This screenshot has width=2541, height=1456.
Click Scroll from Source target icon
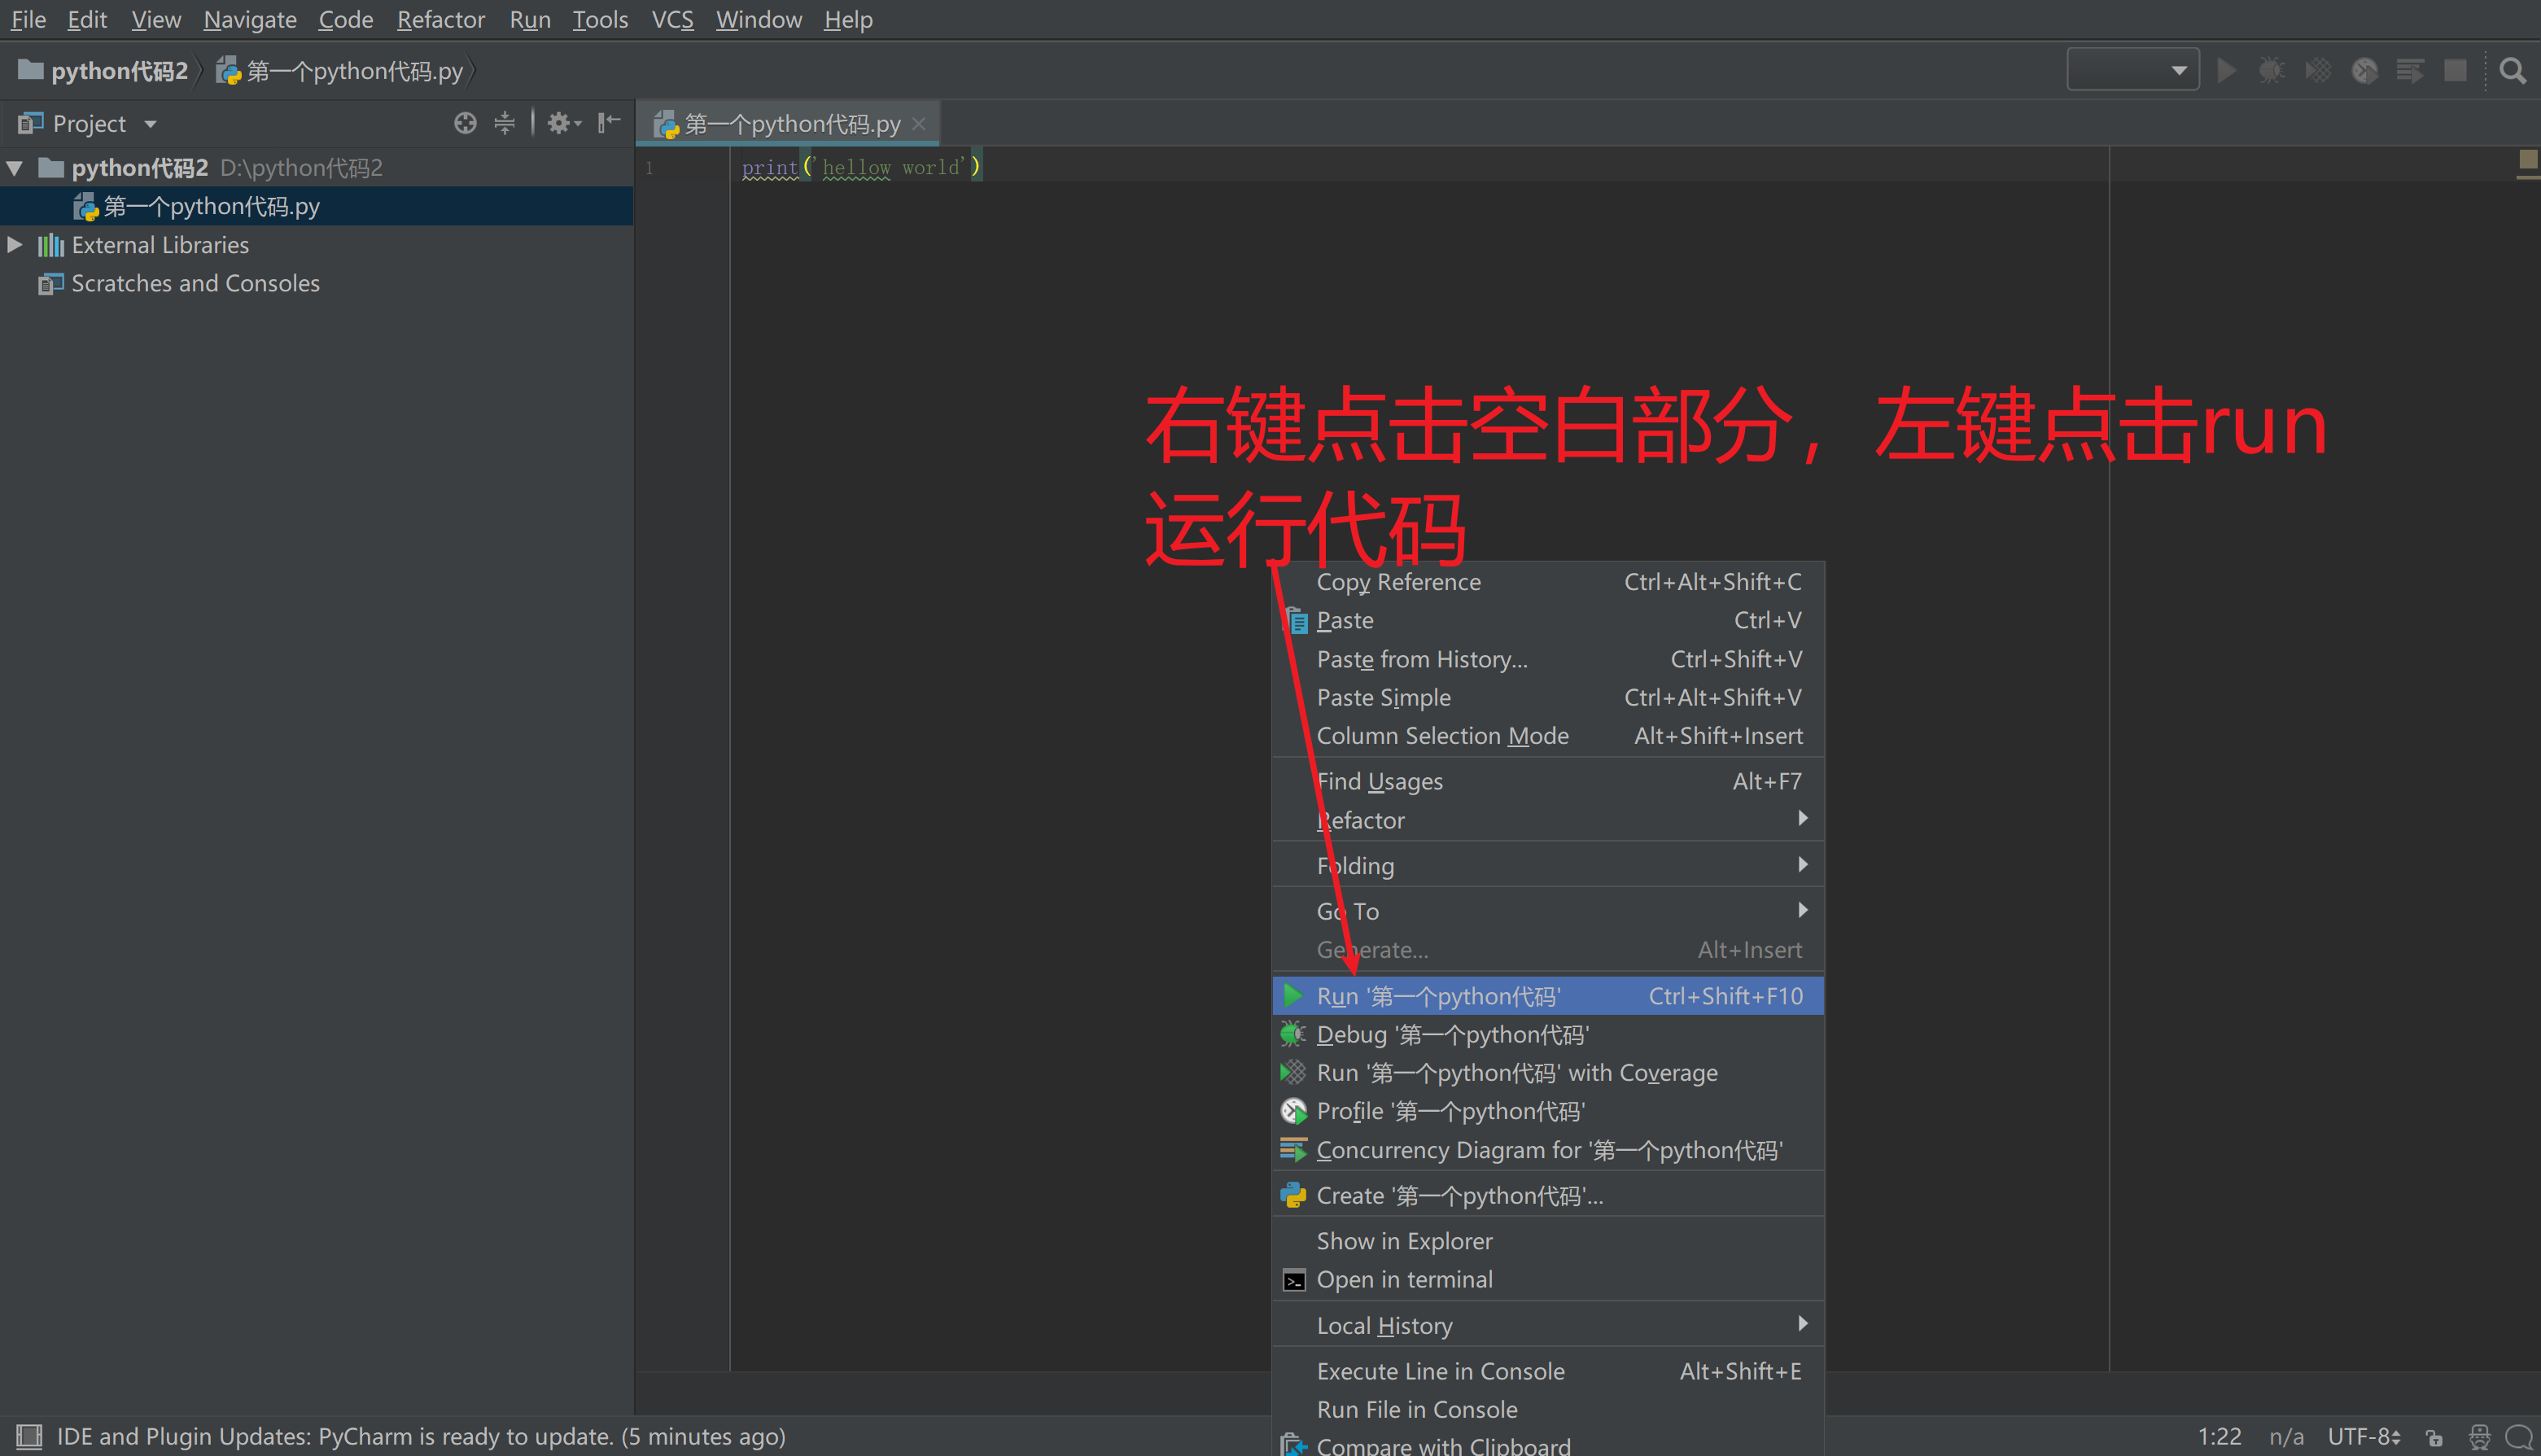(465, 123)
